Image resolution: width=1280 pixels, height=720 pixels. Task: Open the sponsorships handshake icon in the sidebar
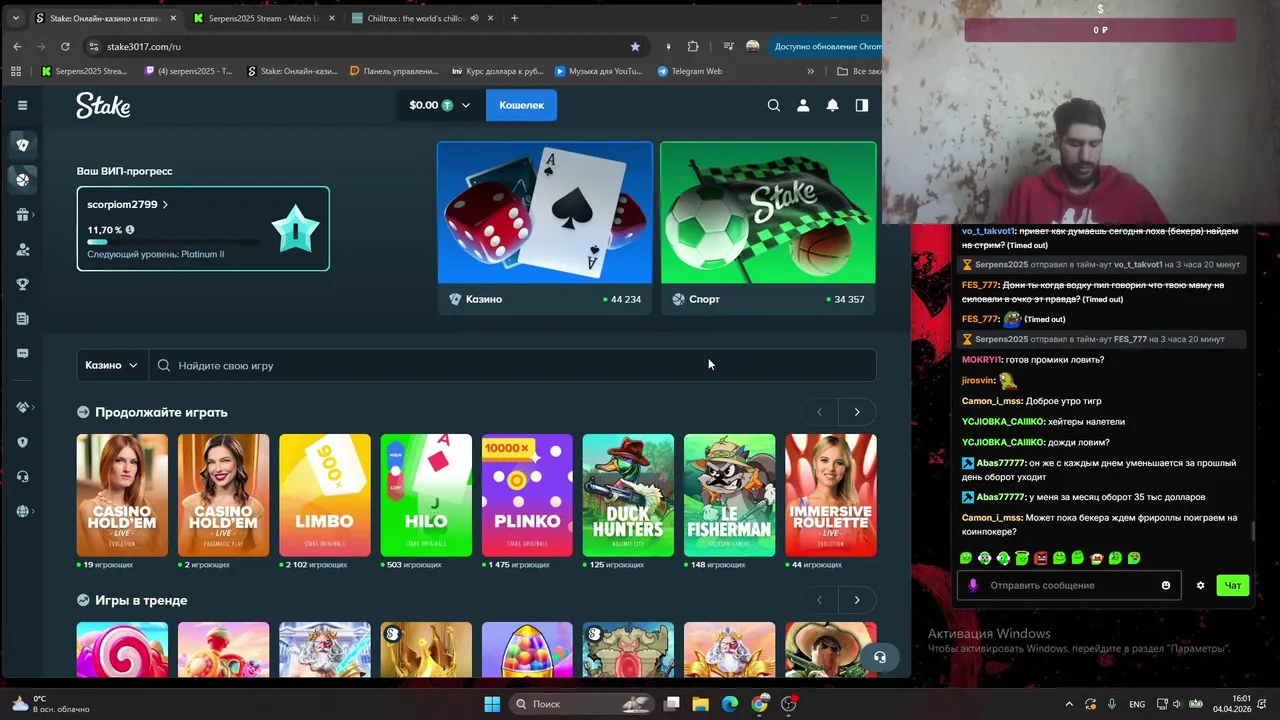[22, 407]
